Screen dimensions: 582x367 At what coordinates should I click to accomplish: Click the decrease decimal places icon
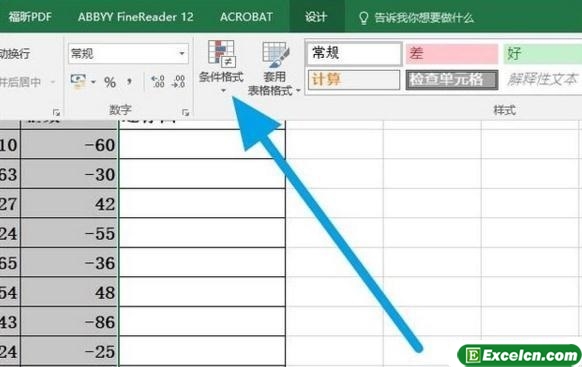point(179,82)
